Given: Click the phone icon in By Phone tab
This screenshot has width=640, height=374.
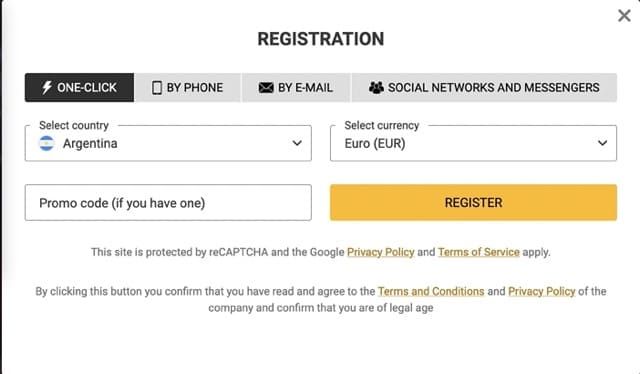Looking at the screenshot, I should [157, 87].
